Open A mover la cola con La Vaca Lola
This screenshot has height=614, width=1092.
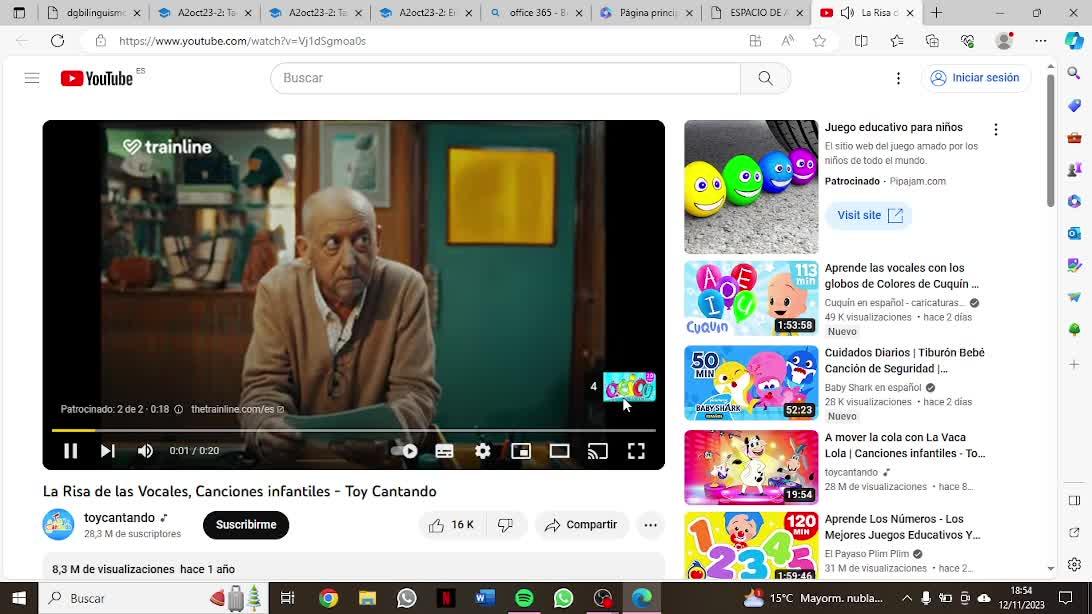(x=905, y=446)
